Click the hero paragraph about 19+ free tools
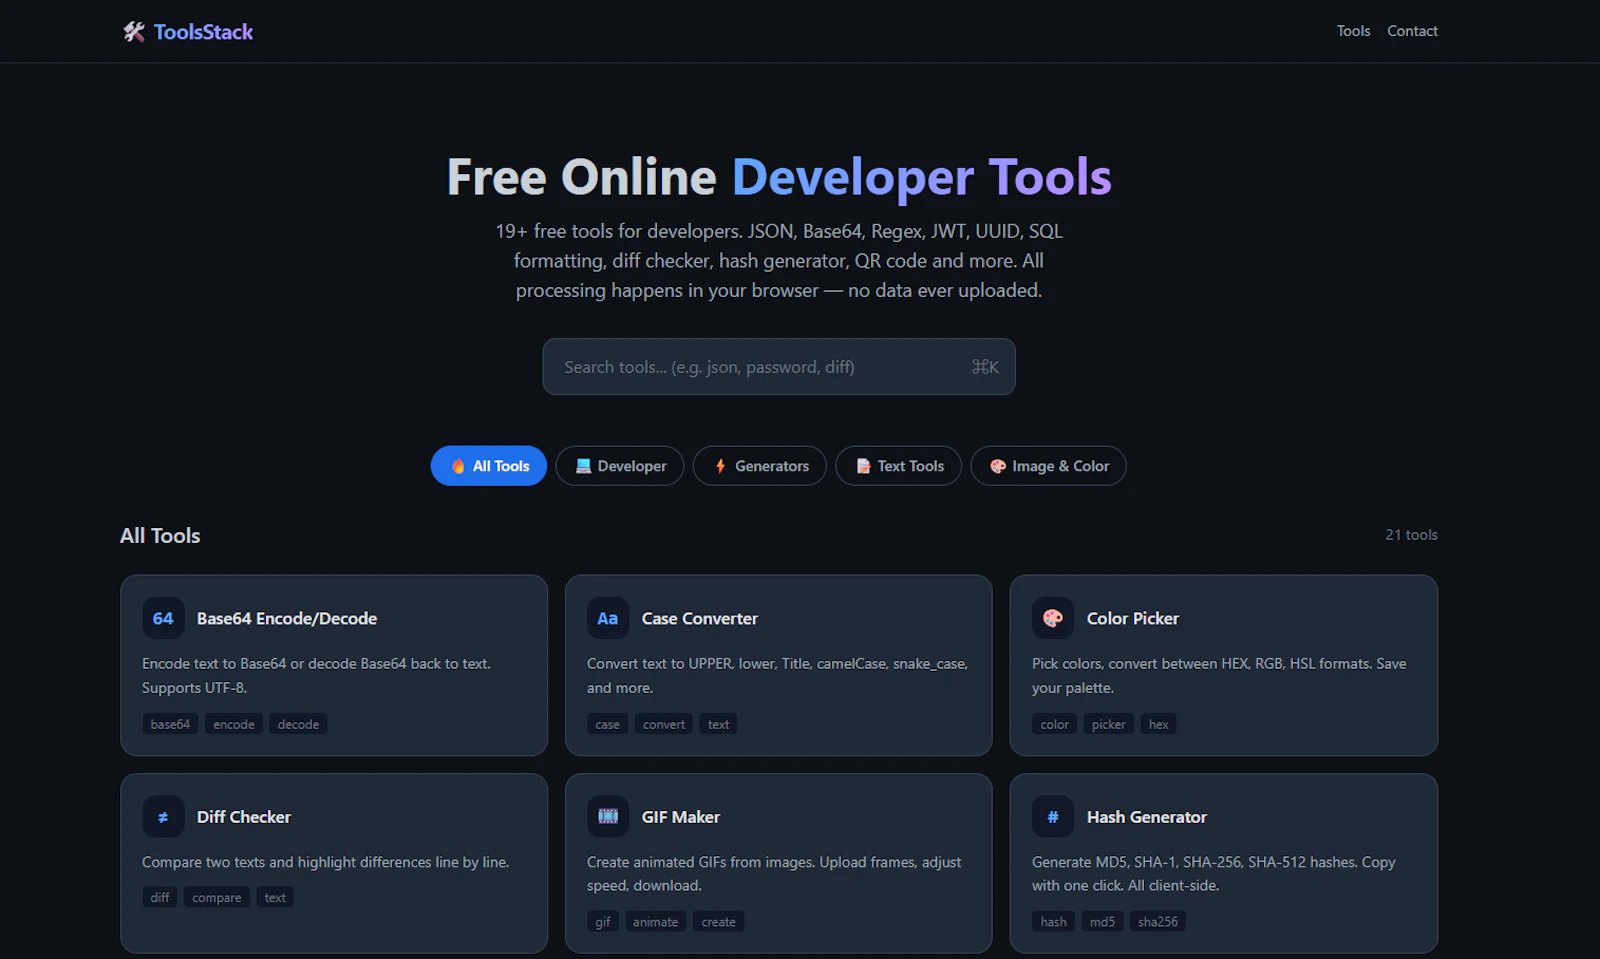1600x959 pixels. (x=779, y=261)
